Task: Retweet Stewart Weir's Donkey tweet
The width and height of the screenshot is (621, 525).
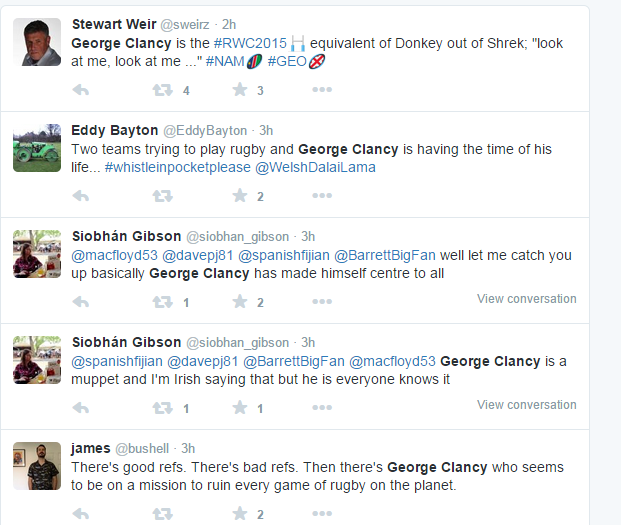Action: click(x=161, y=90)
